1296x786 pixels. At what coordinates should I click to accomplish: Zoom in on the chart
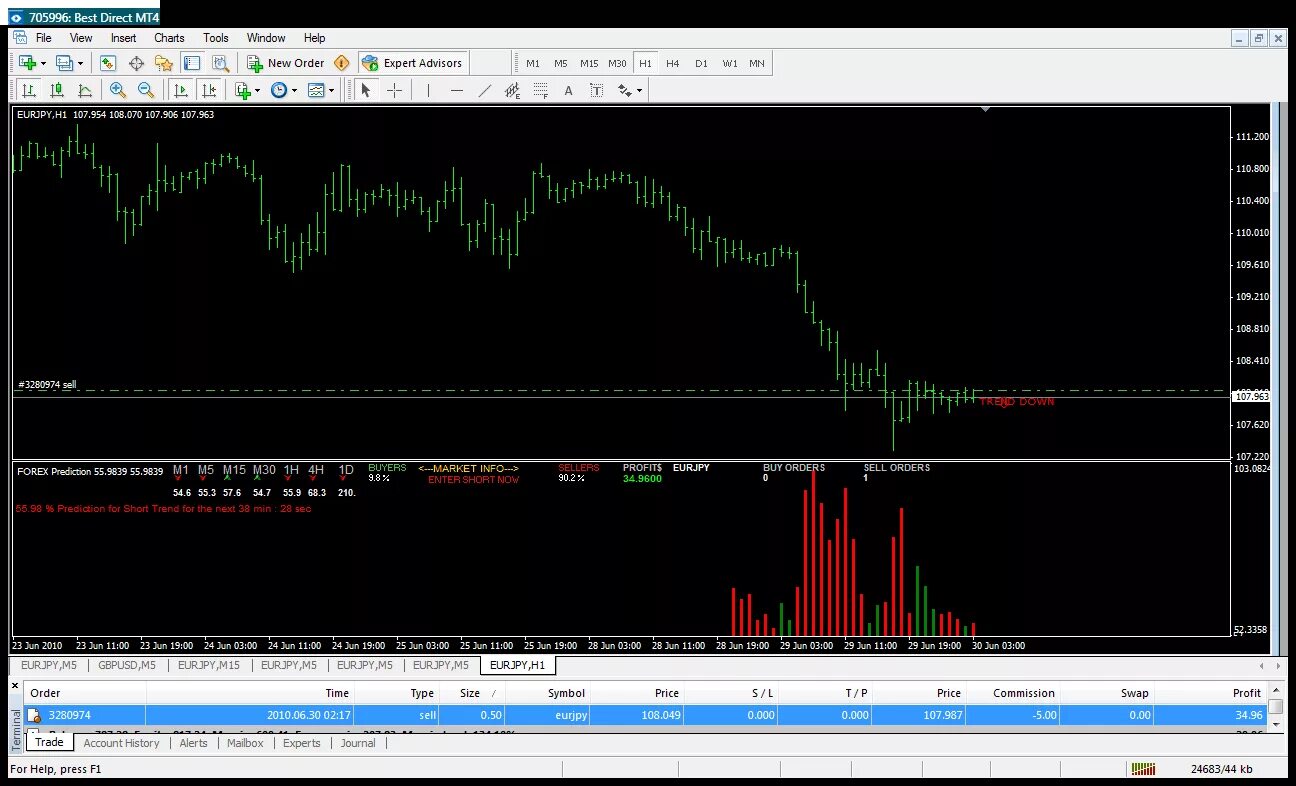click(x=118, y=90)
